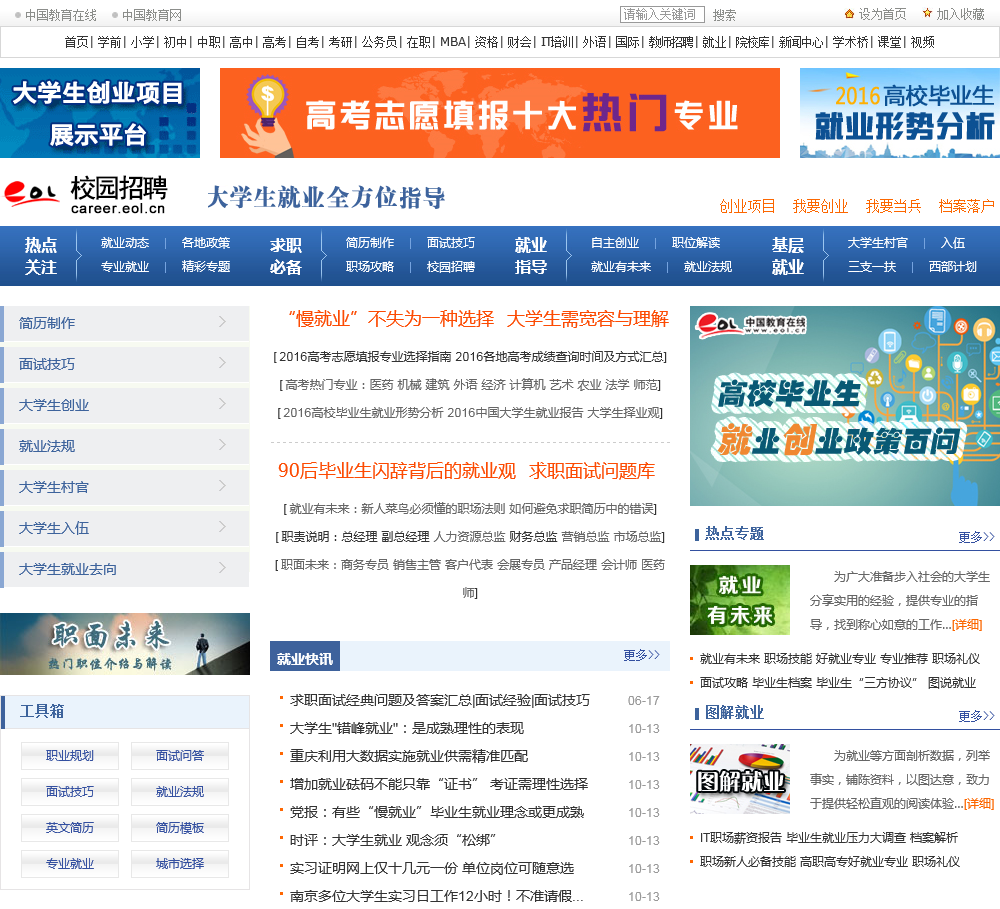Click the 职业规划 toolbox button

[x=70, y=756]
